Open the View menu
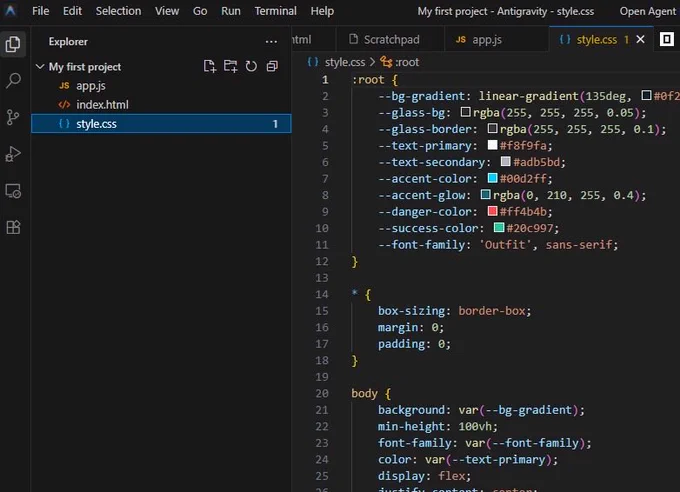 pos(167,11)
